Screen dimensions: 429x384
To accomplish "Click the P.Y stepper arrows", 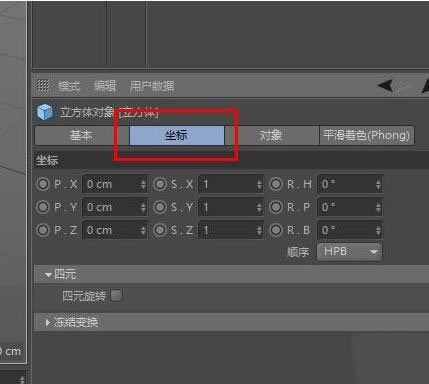I will (x=143, y=207).
